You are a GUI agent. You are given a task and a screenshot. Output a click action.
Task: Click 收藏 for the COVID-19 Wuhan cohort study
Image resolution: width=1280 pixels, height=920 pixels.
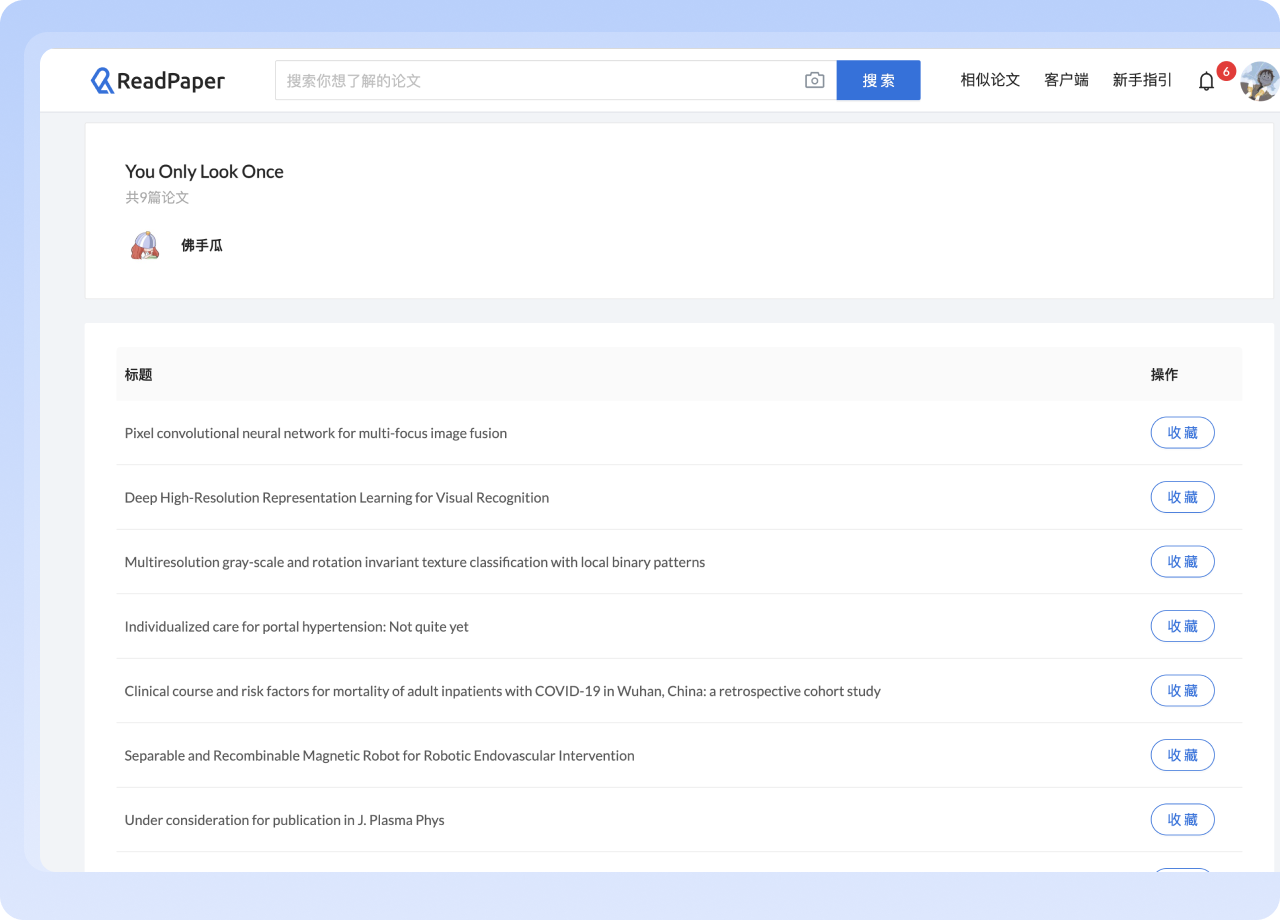(1182, 691)
